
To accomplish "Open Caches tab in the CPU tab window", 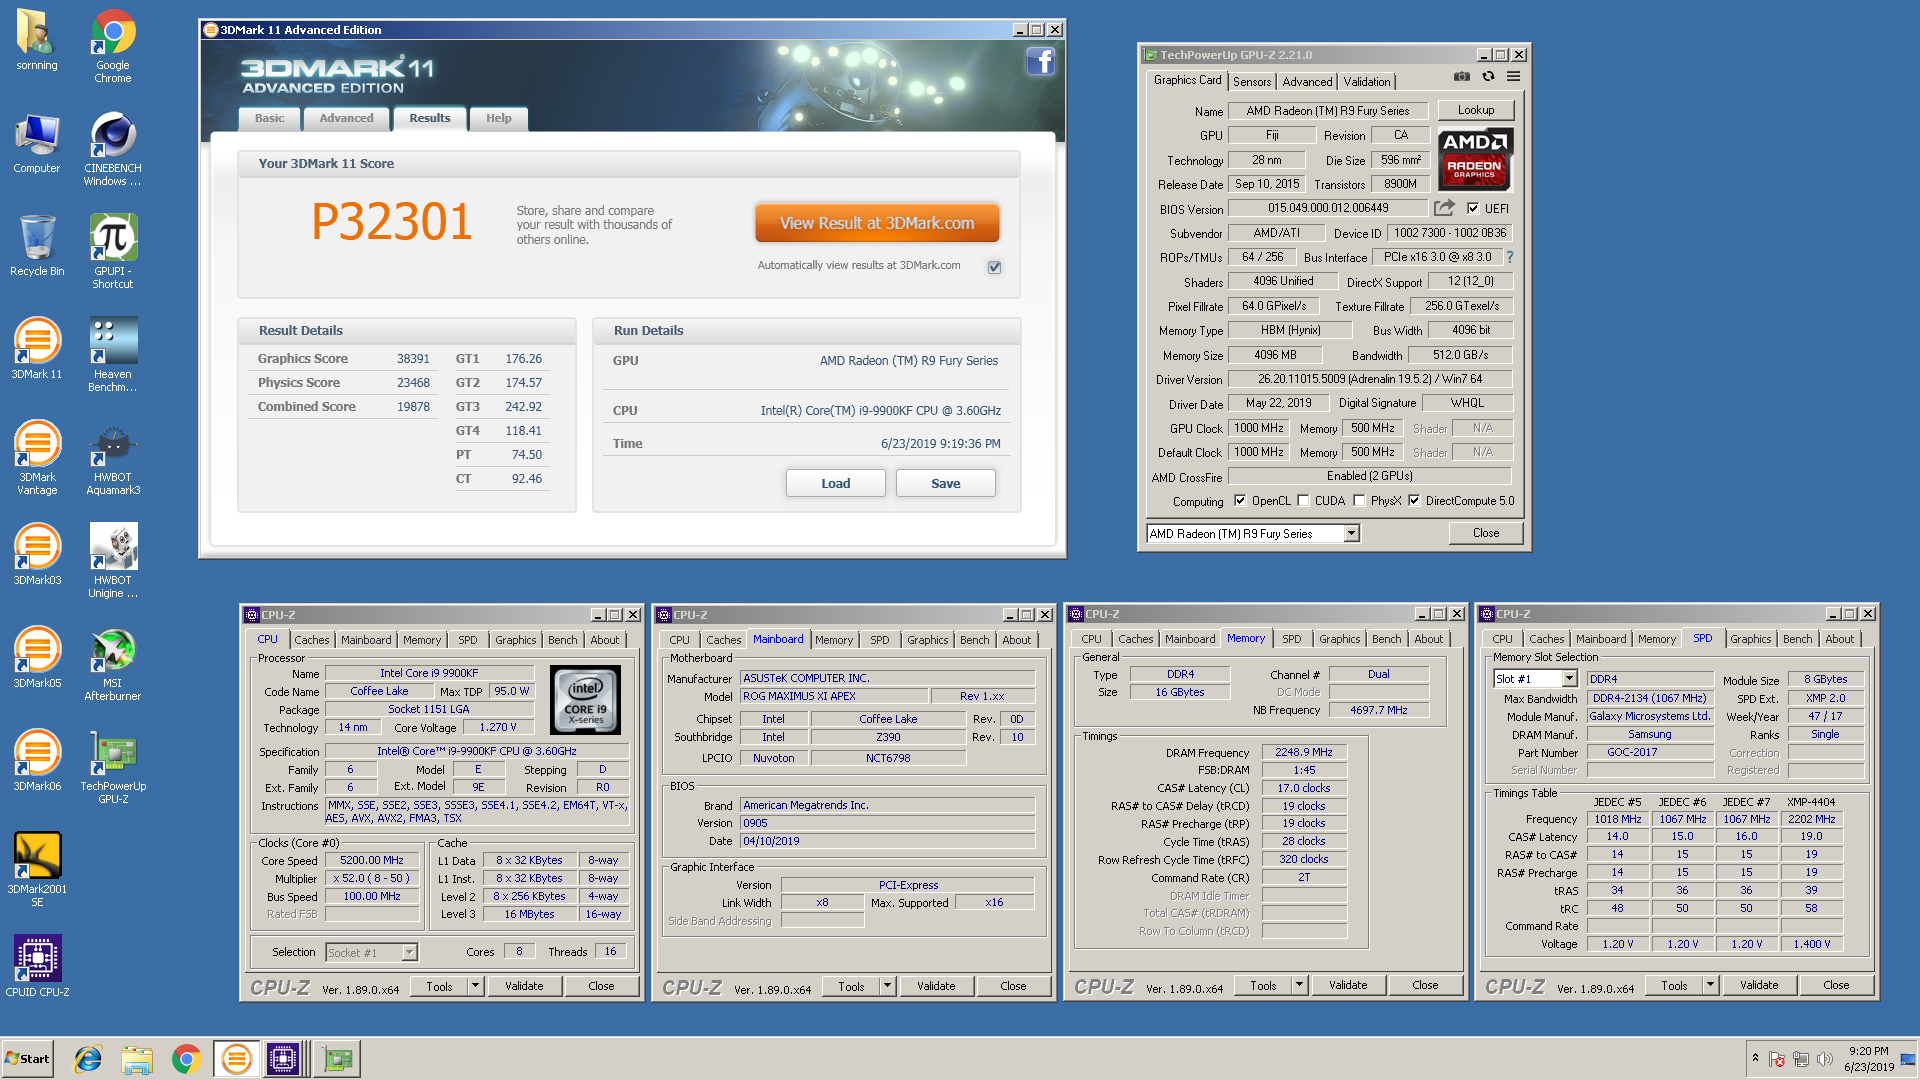I will 311,640.
